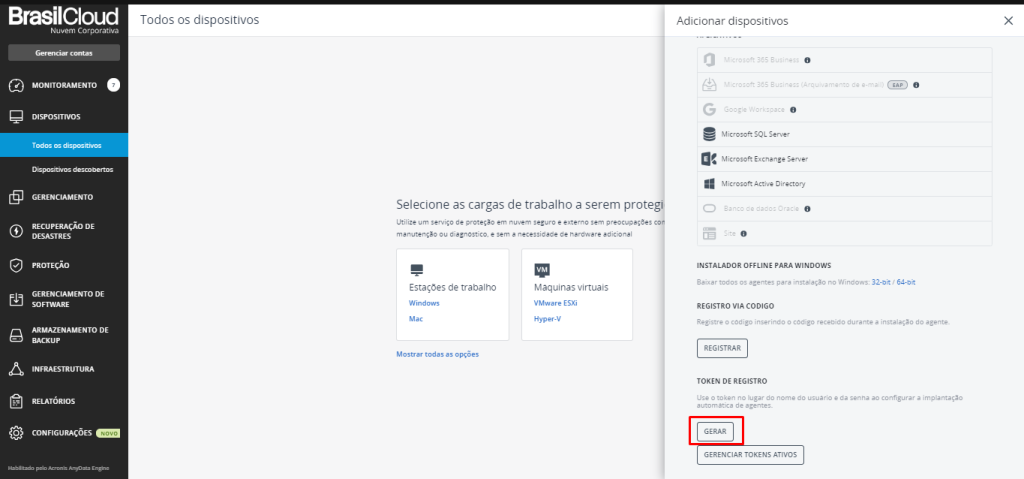Viewport: 1024px width, 479px height.
Task: Click the Estações de trabalho monitor icon
Action: [x=417, y=270]
